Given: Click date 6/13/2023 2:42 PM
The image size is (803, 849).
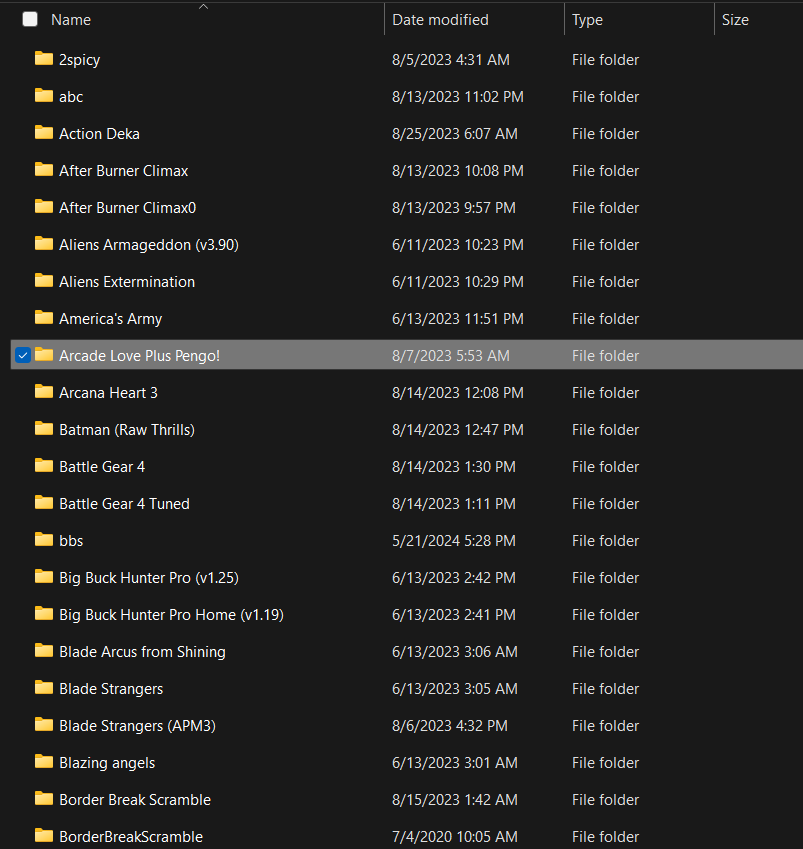Looking at the screenshot, I should 454,578.
